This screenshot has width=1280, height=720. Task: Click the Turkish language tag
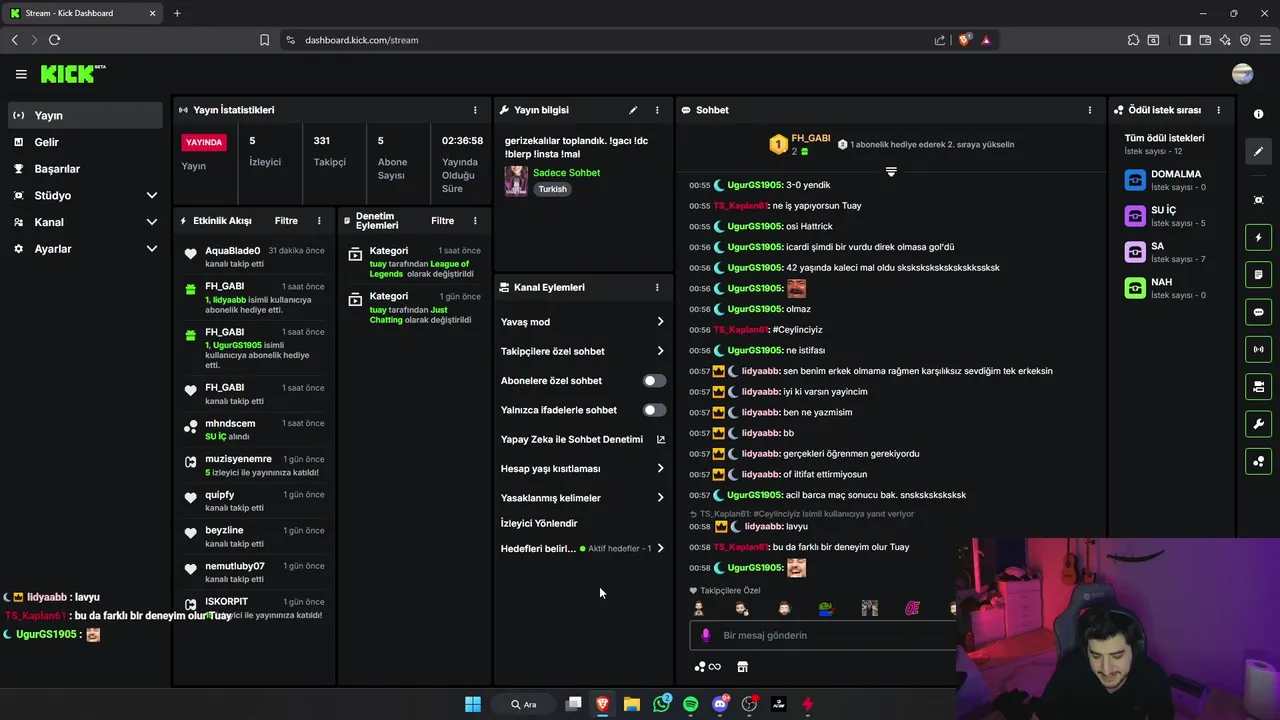pyautogui.click(x=552, y=189)
